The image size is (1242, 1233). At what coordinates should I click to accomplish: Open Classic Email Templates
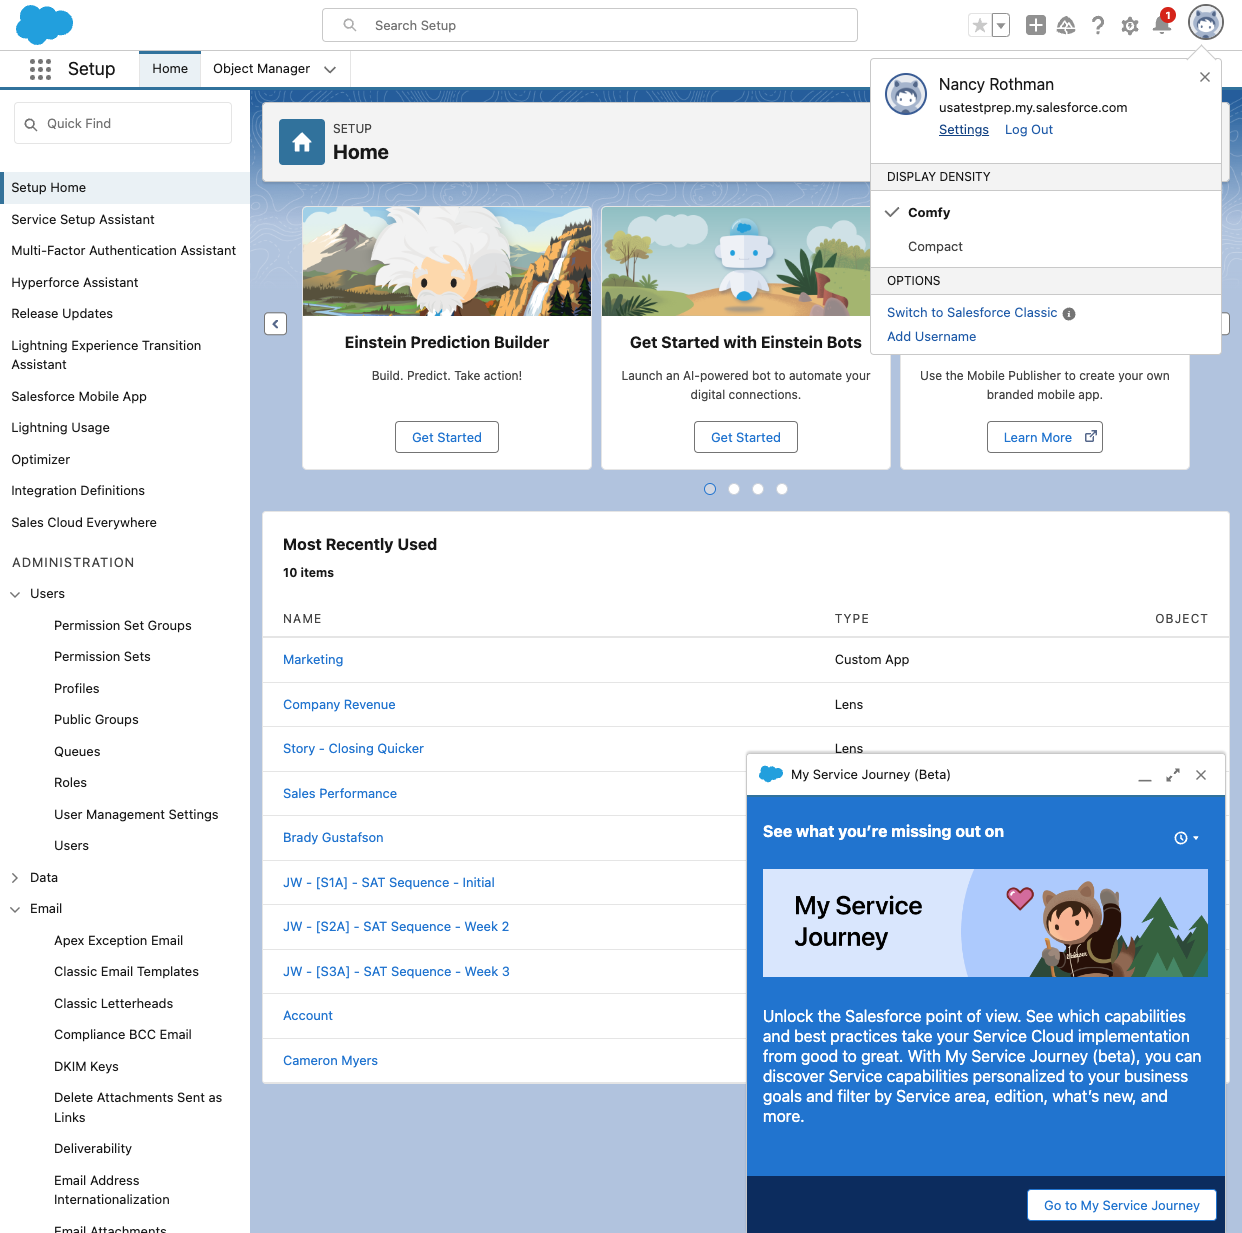click(x=126, y=972)
